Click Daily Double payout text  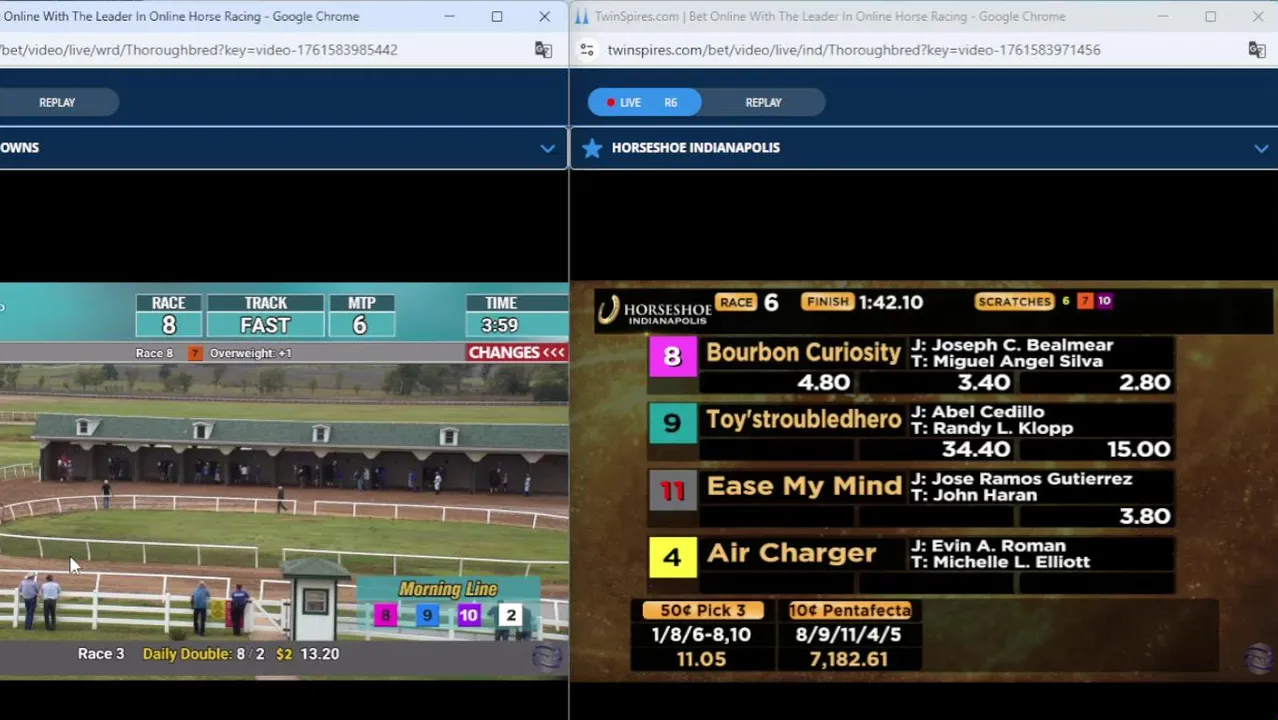tap(240, 654)
